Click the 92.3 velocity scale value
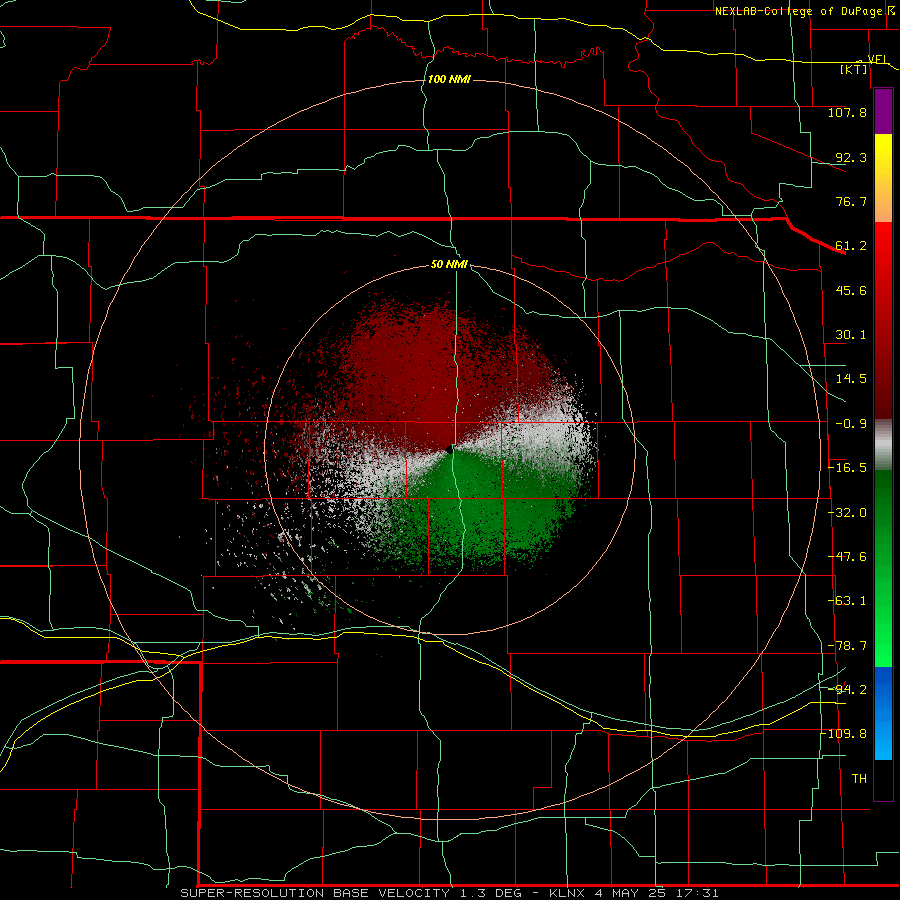The width and height of the screenshot is (900, 900). click(x=851, y=157)
